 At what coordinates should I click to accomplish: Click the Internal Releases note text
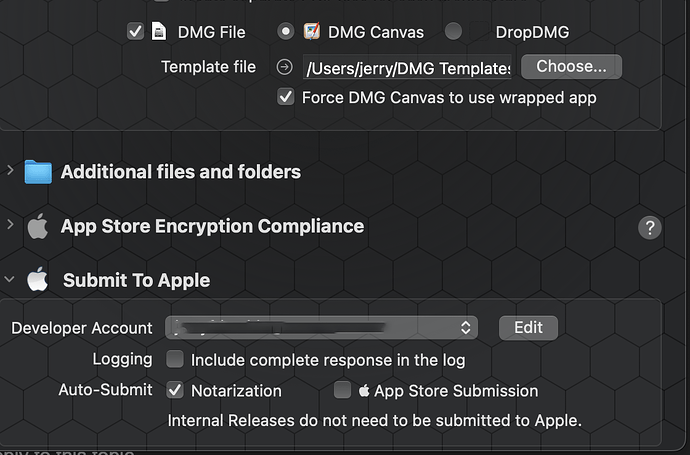pos(374,421)
